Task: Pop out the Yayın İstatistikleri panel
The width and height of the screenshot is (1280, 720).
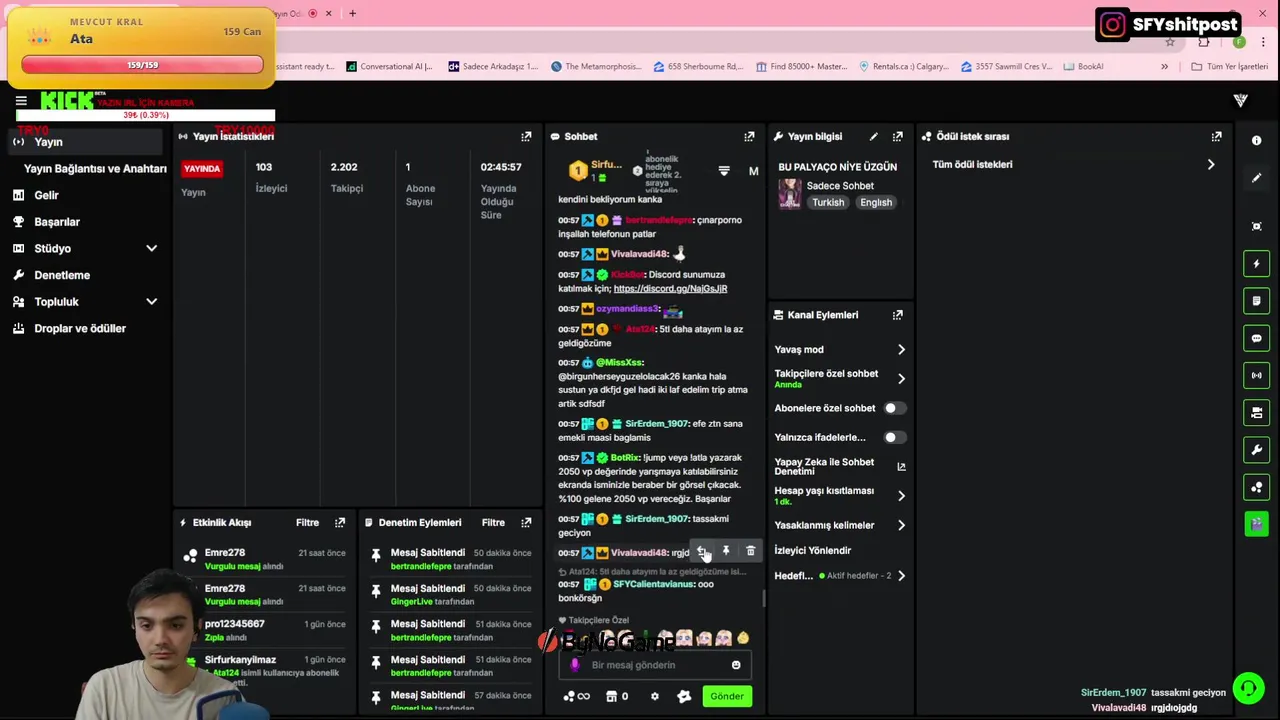Action: (526, 136)
